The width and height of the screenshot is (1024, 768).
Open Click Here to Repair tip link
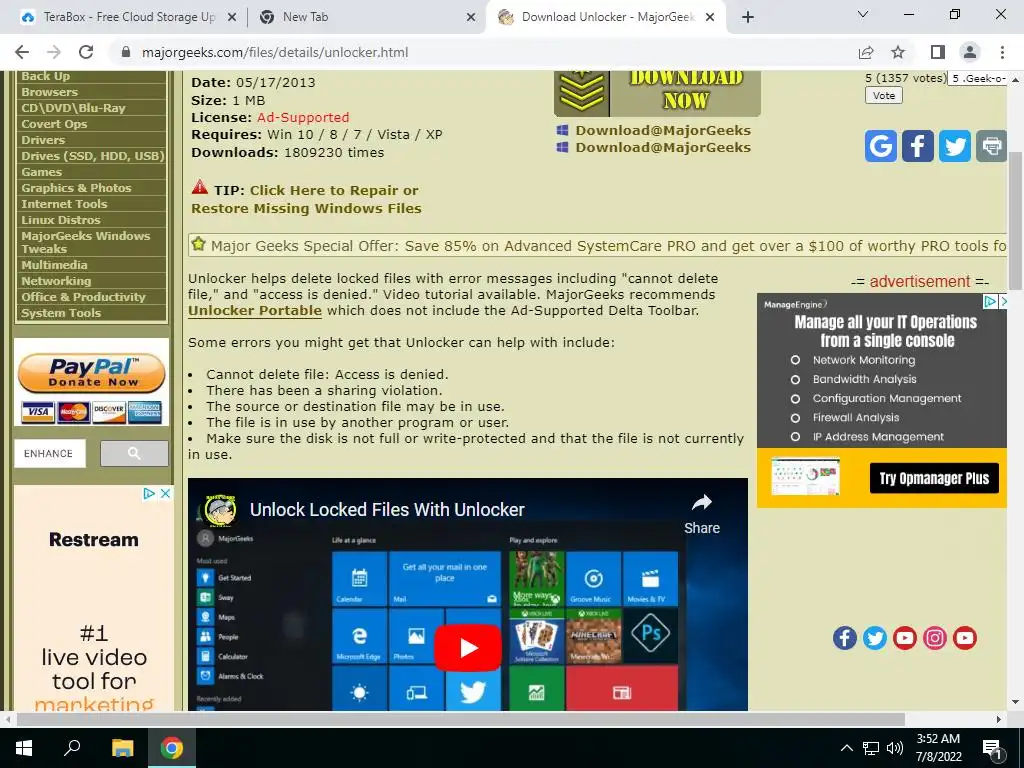click(306, 199)
